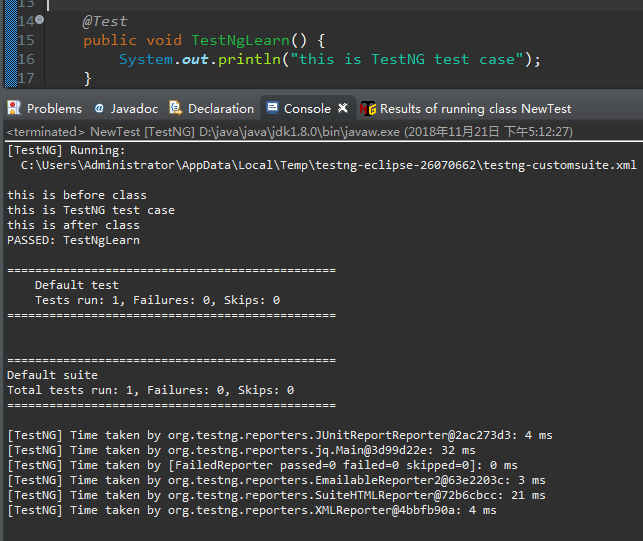
Task: Click the 'Default suite' console line
Action: 52,375
